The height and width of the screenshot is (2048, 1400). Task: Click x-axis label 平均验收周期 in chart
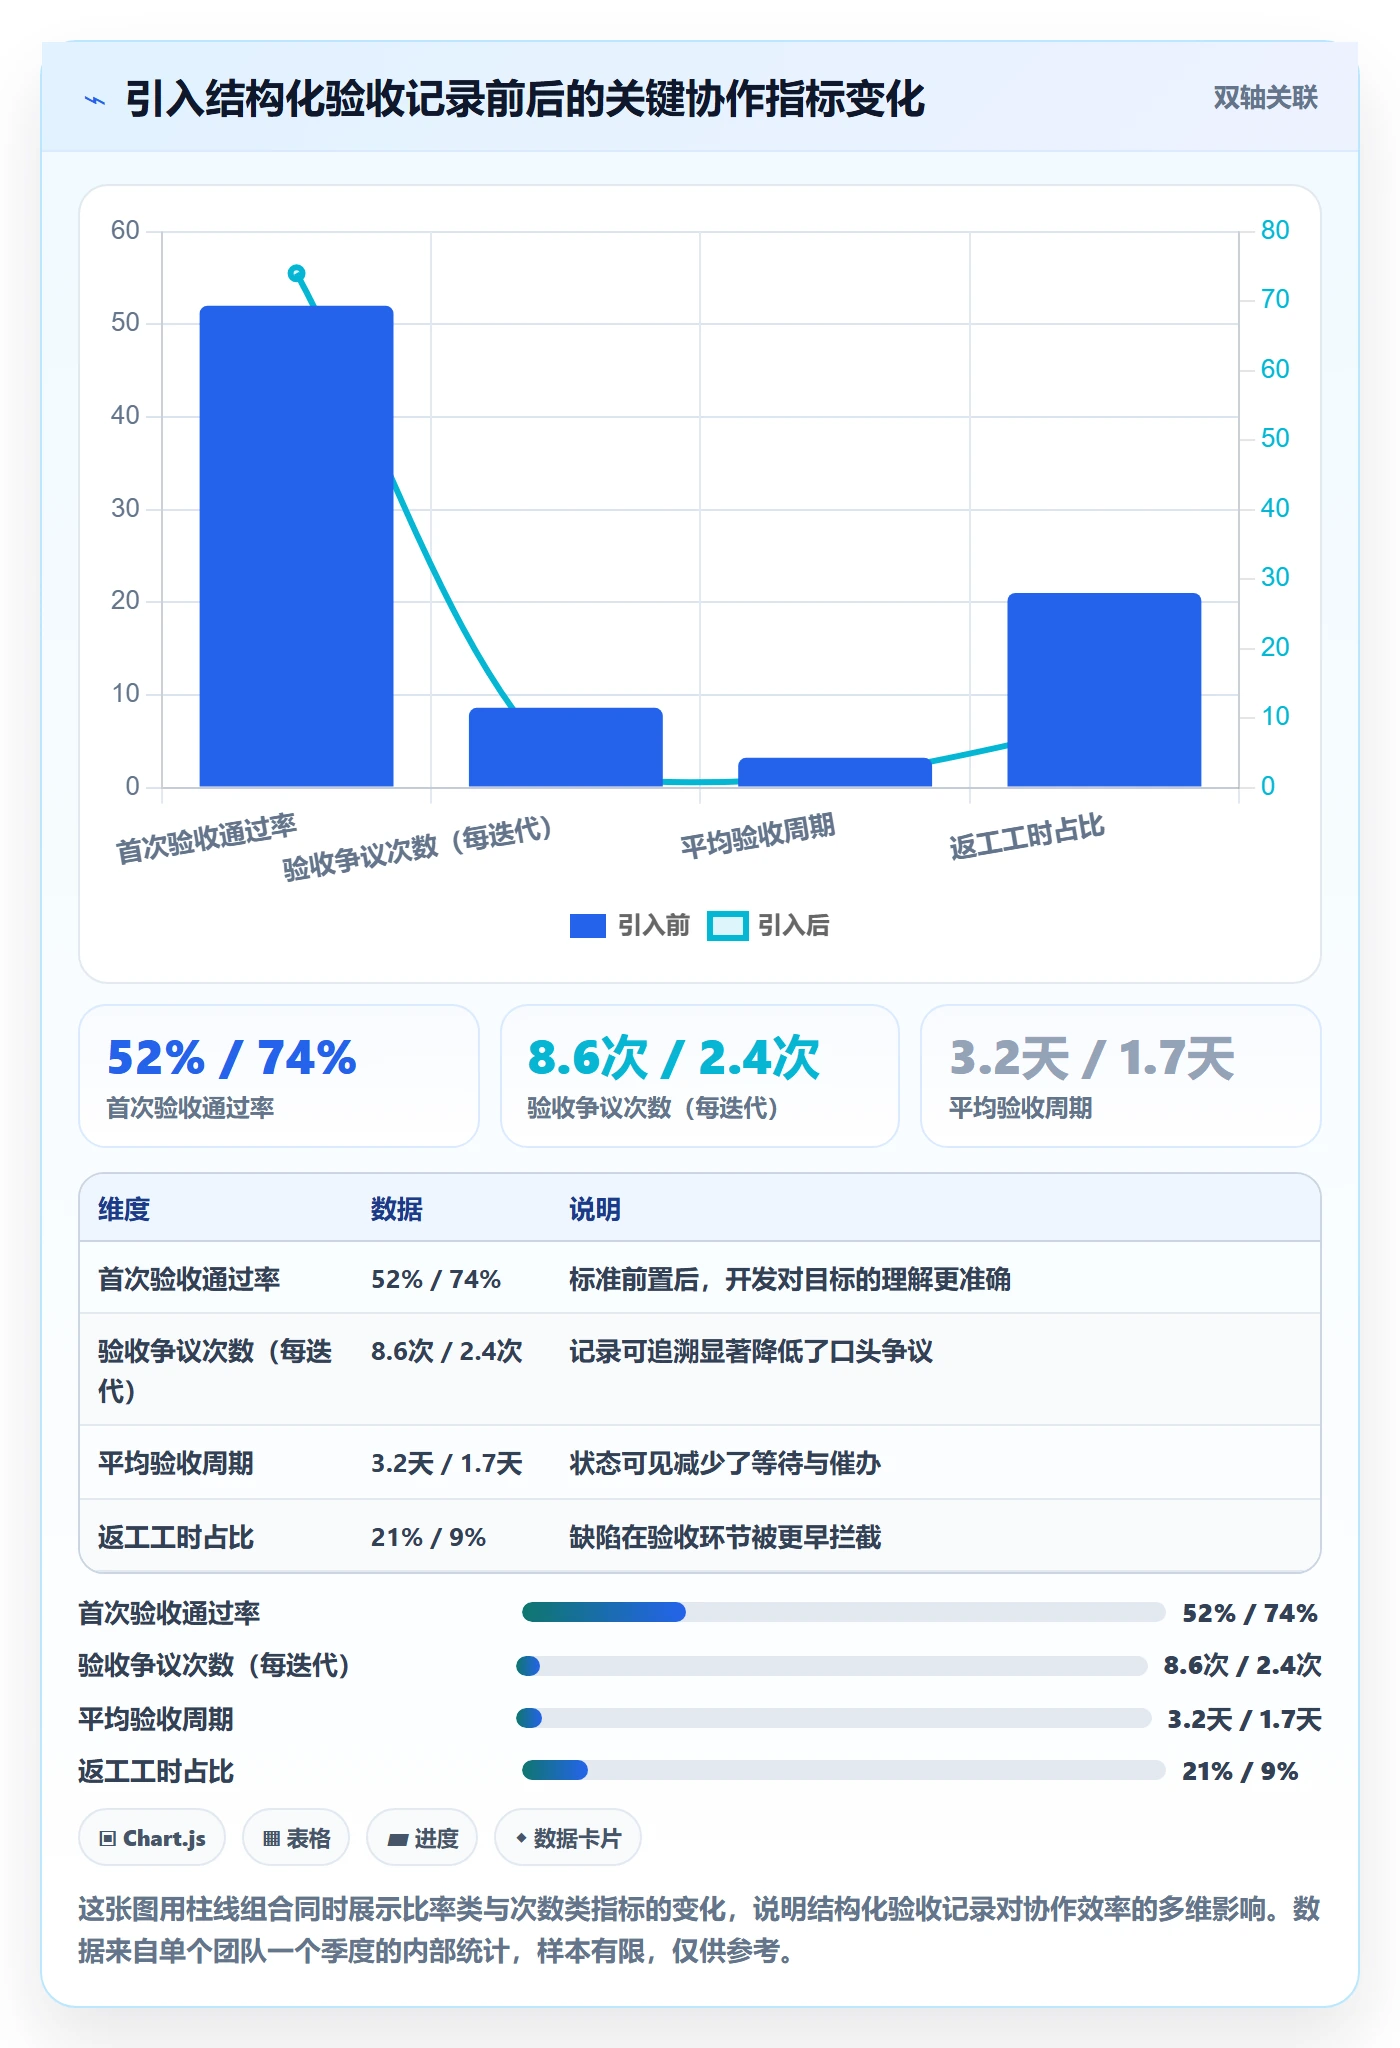pos(758,836)
